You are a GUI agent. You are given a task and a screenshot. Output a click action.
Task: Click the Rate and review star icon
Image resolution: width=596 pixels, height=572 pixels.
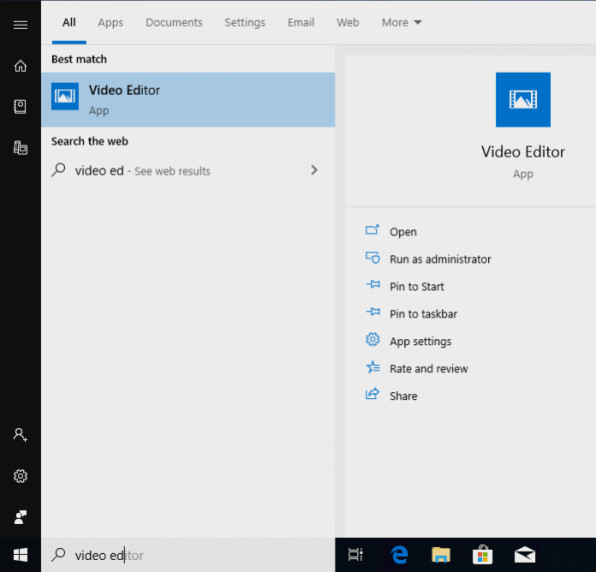pos(373,367)
